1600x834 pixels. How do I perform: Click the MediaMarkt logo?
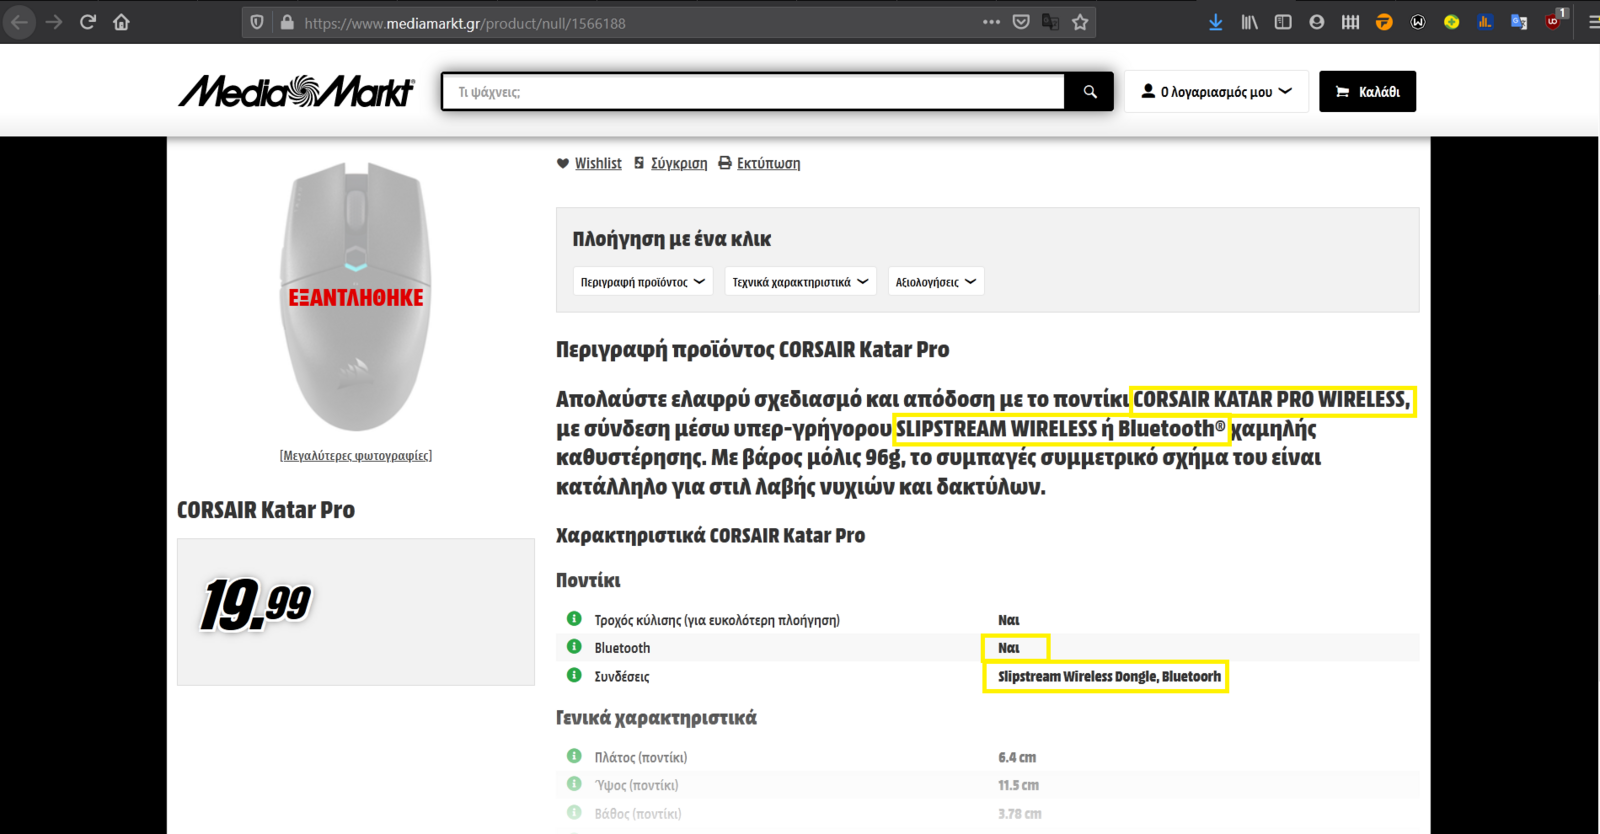(x=297, y=91)
